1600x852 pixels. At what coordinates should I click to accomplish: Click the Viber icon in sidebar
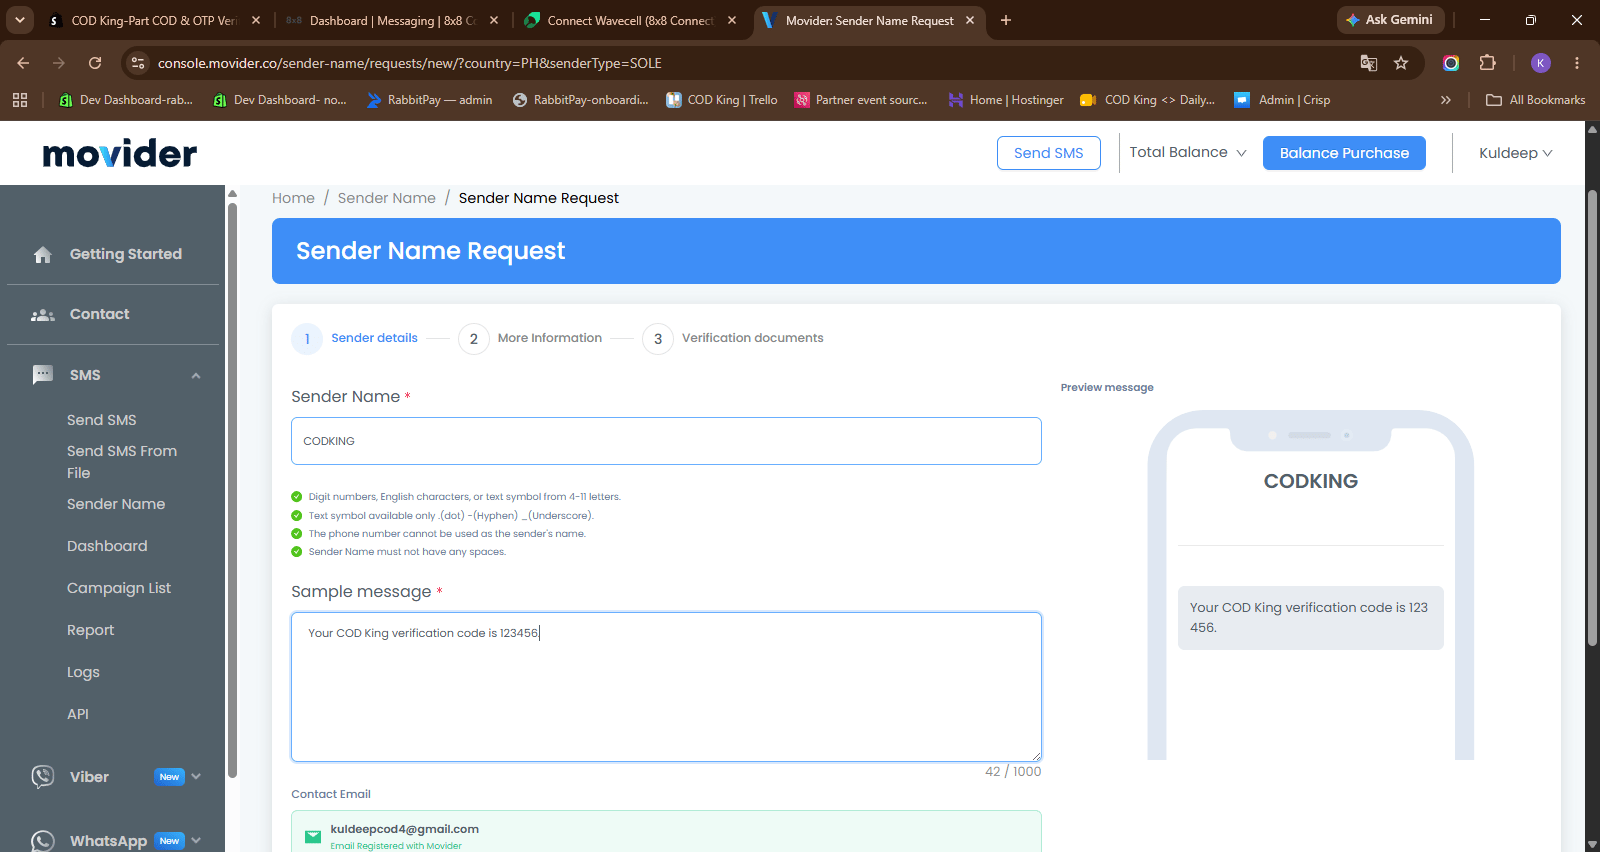click(43, 777)
